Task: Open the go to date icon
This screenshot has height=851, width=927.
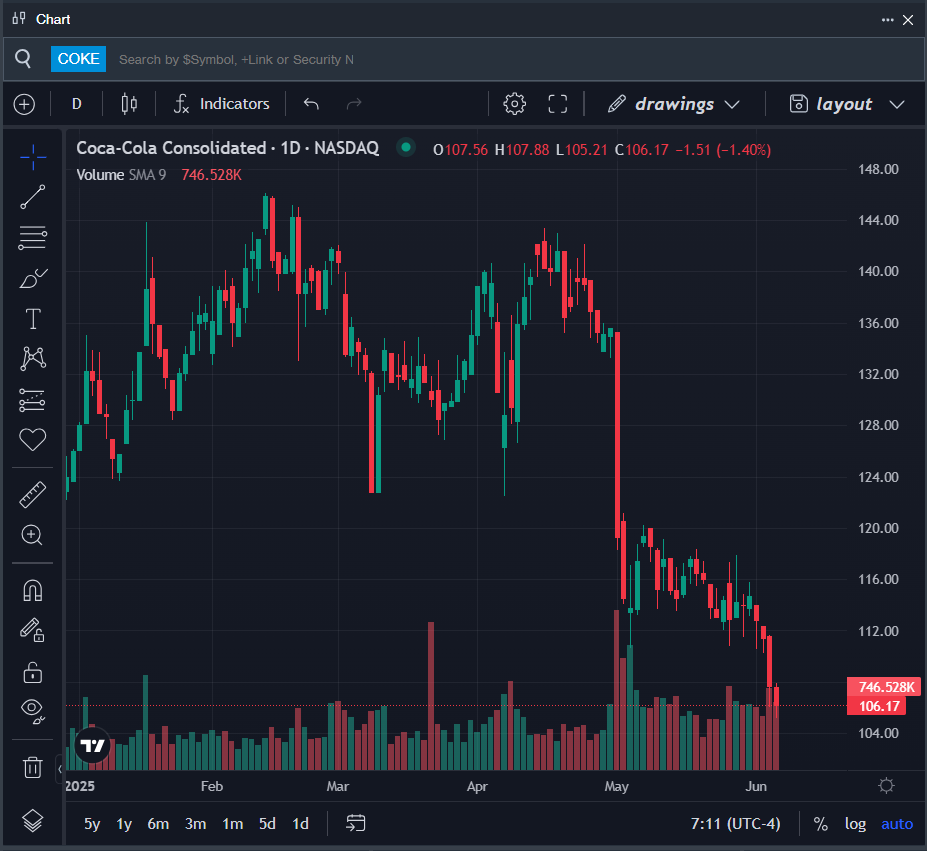Action: click(355, 823)
